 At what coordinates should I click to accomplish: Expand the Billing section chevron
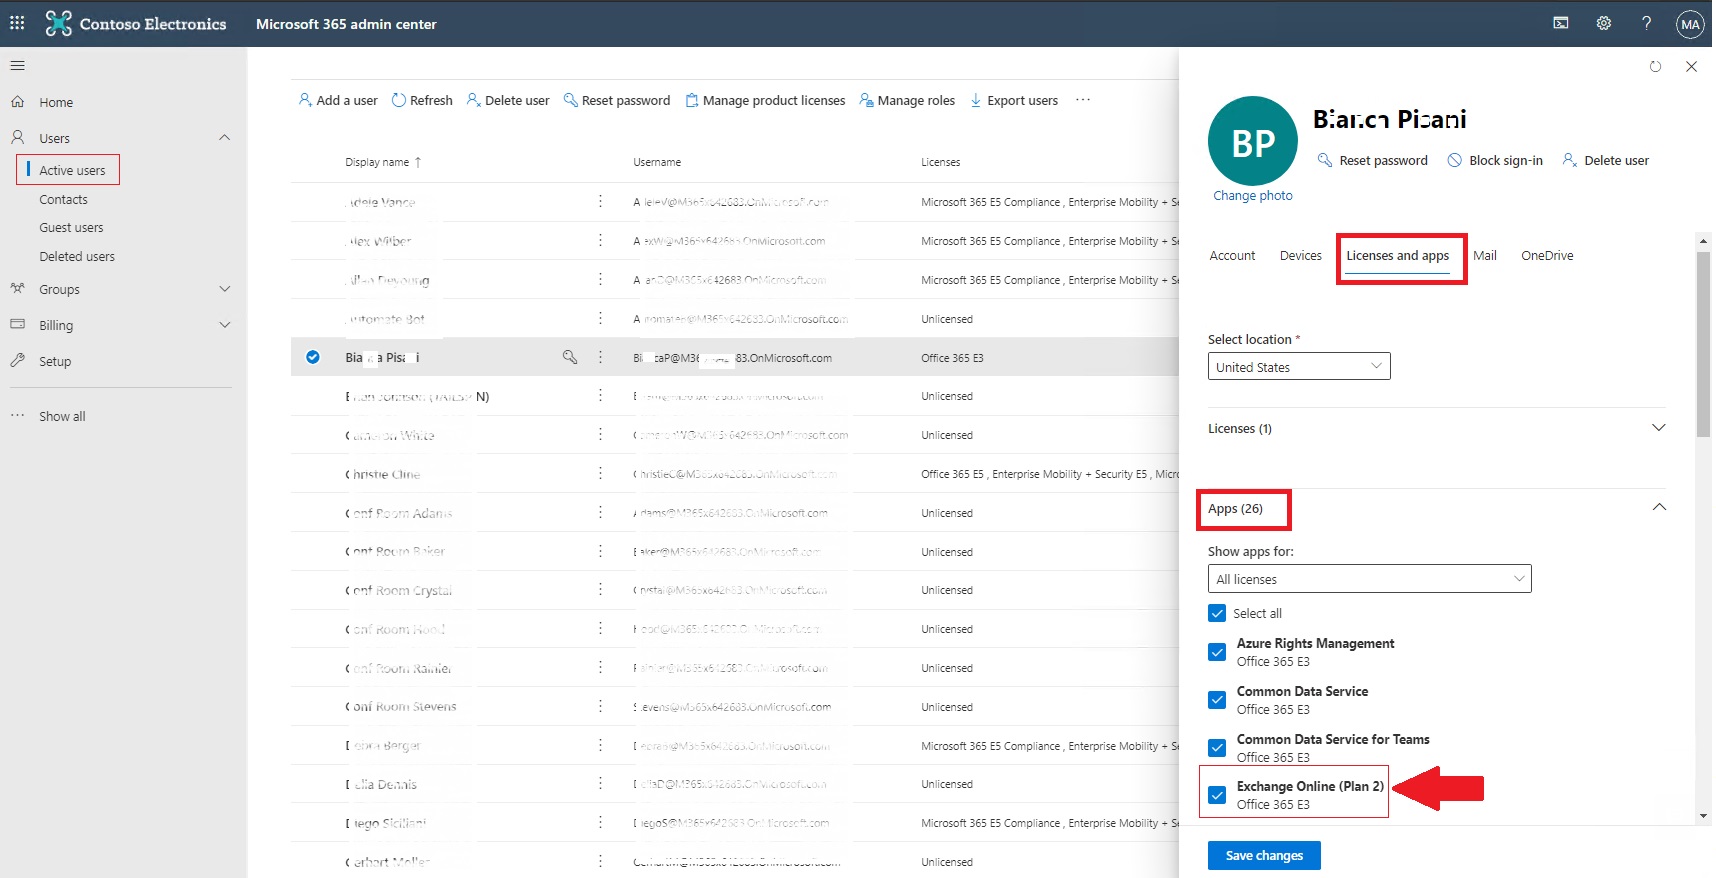(x=225, y=325)
